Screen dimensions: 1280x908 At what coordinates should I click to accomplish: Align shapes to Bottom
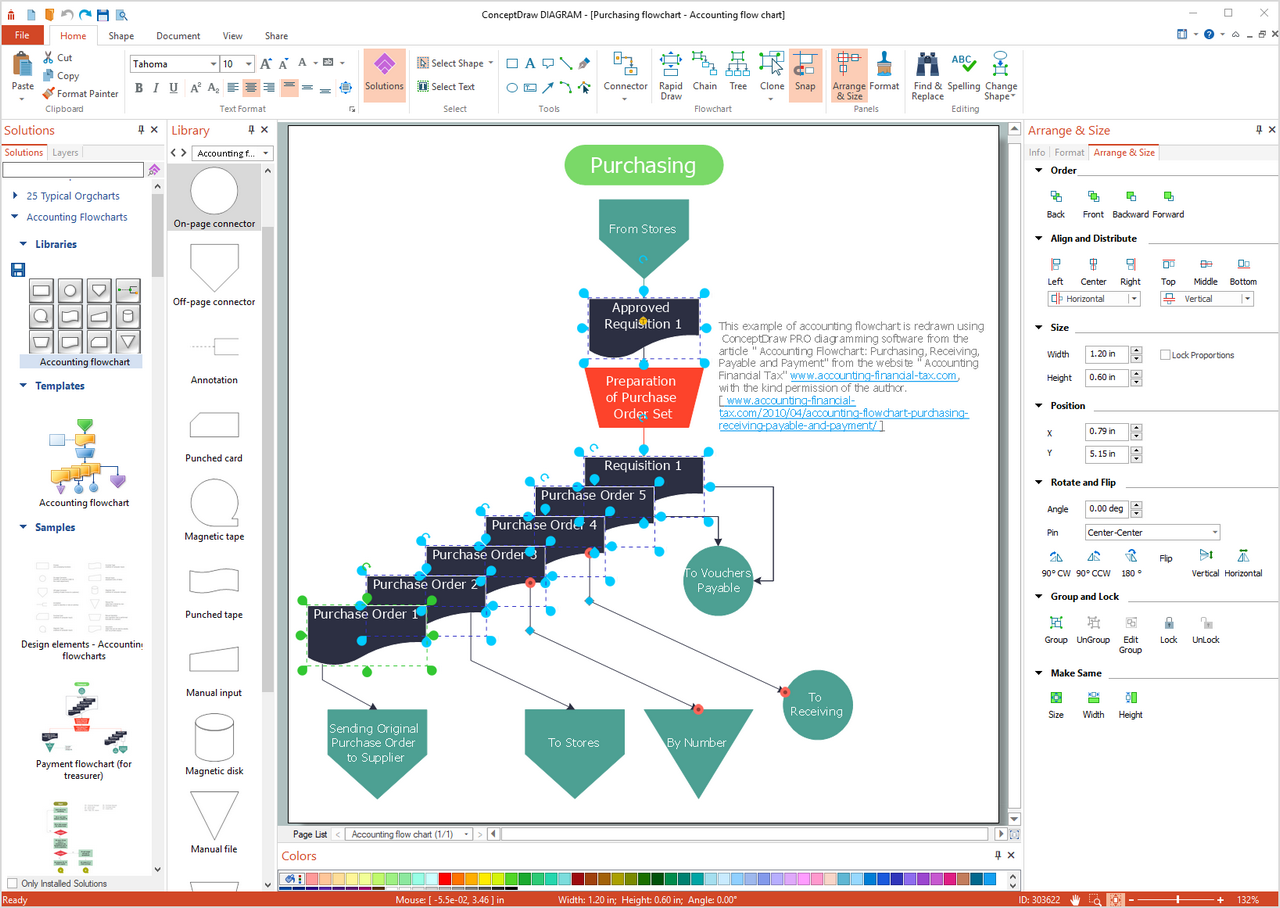tap(1243, 271)
